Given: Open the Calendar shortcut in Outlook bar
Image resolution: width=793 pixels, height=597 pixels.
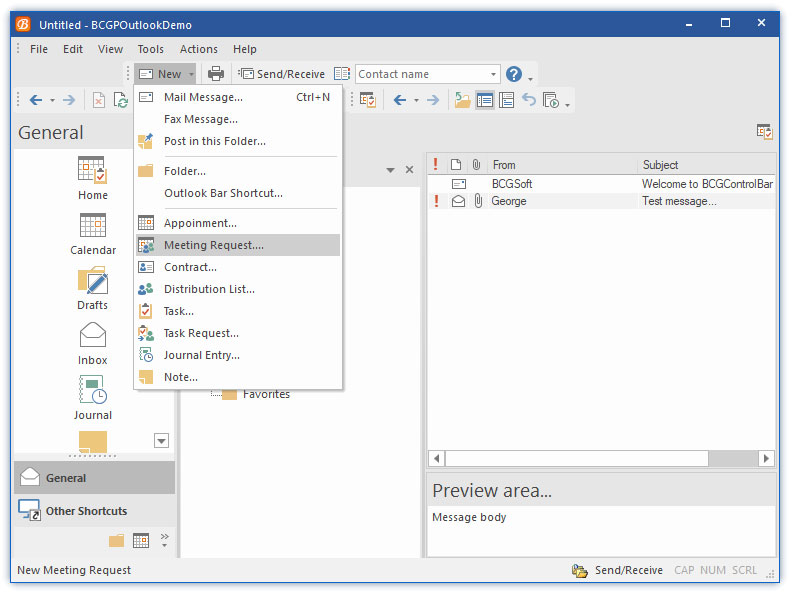Looking at the screenshot, I should coord(93,227).
